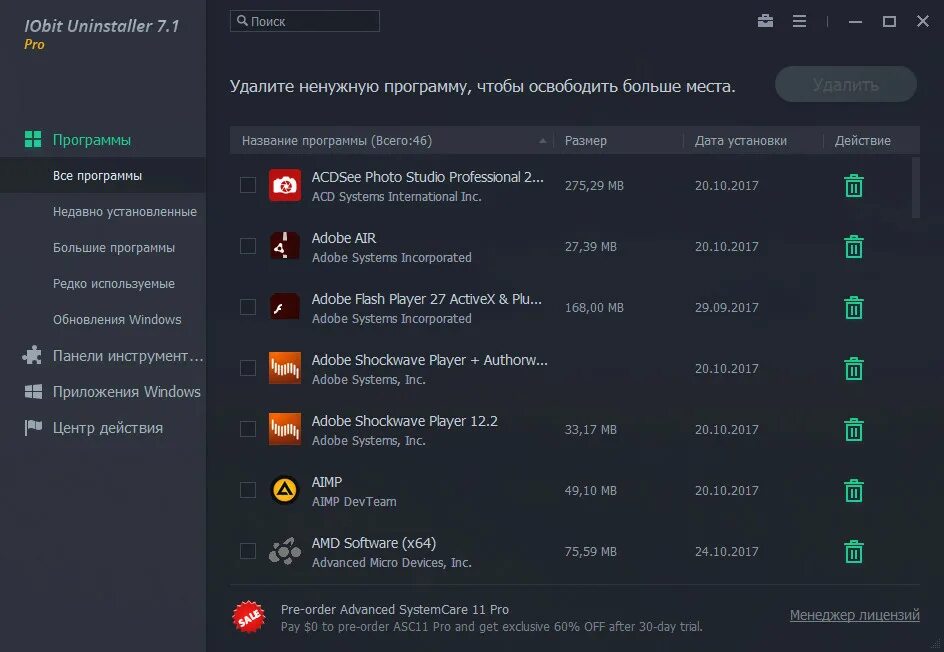Open Недавно установленные section

coord(125,211)
